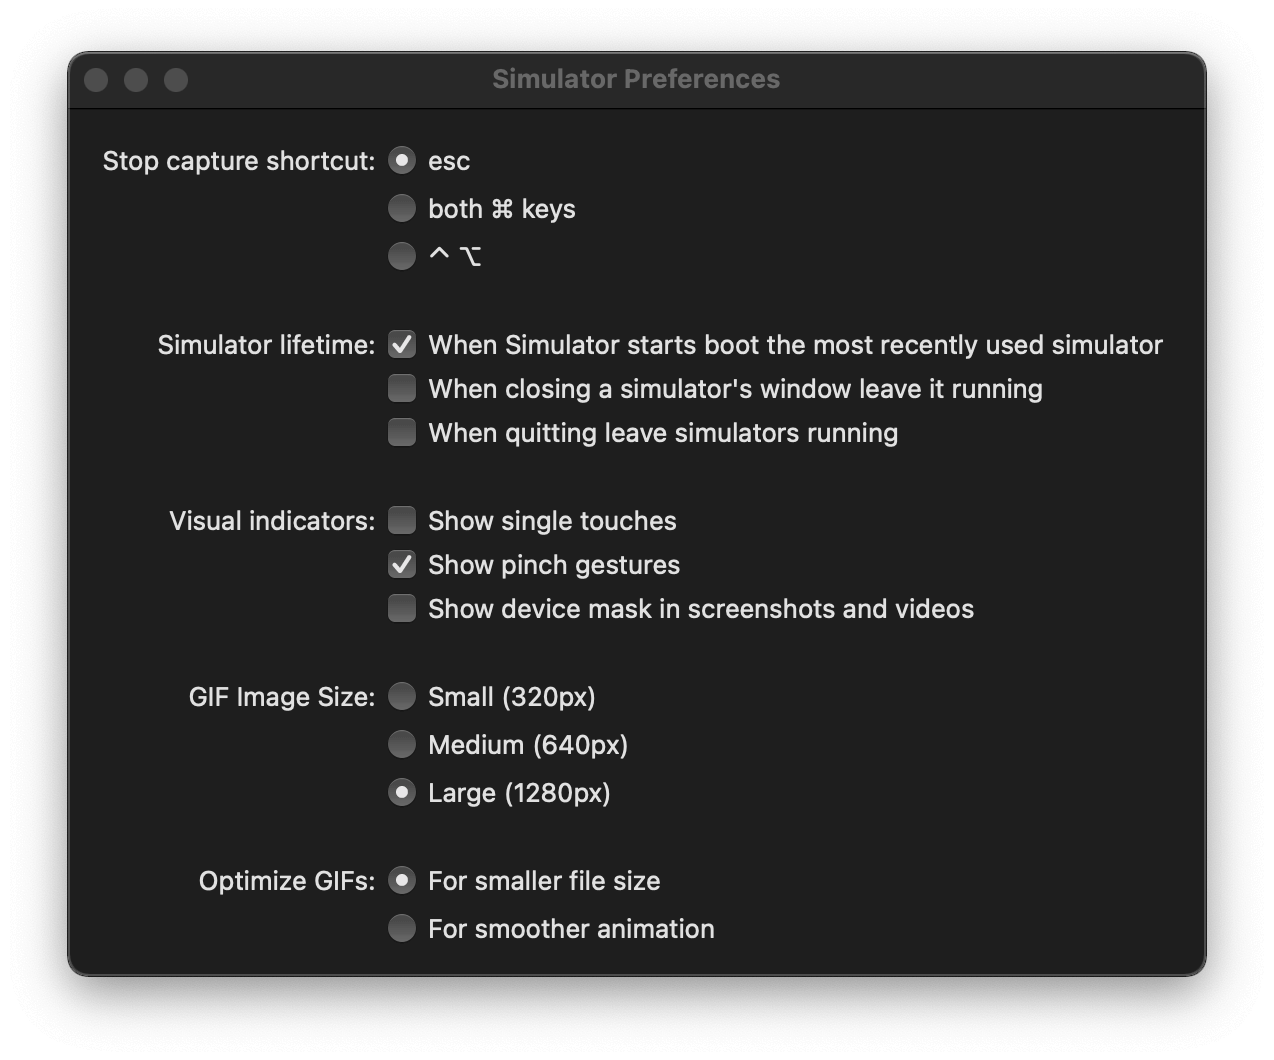Viewport: 1274px width, 1060px height.
Task: Optimize GIFs for smoother animation
Action: (x=401, y=928)
